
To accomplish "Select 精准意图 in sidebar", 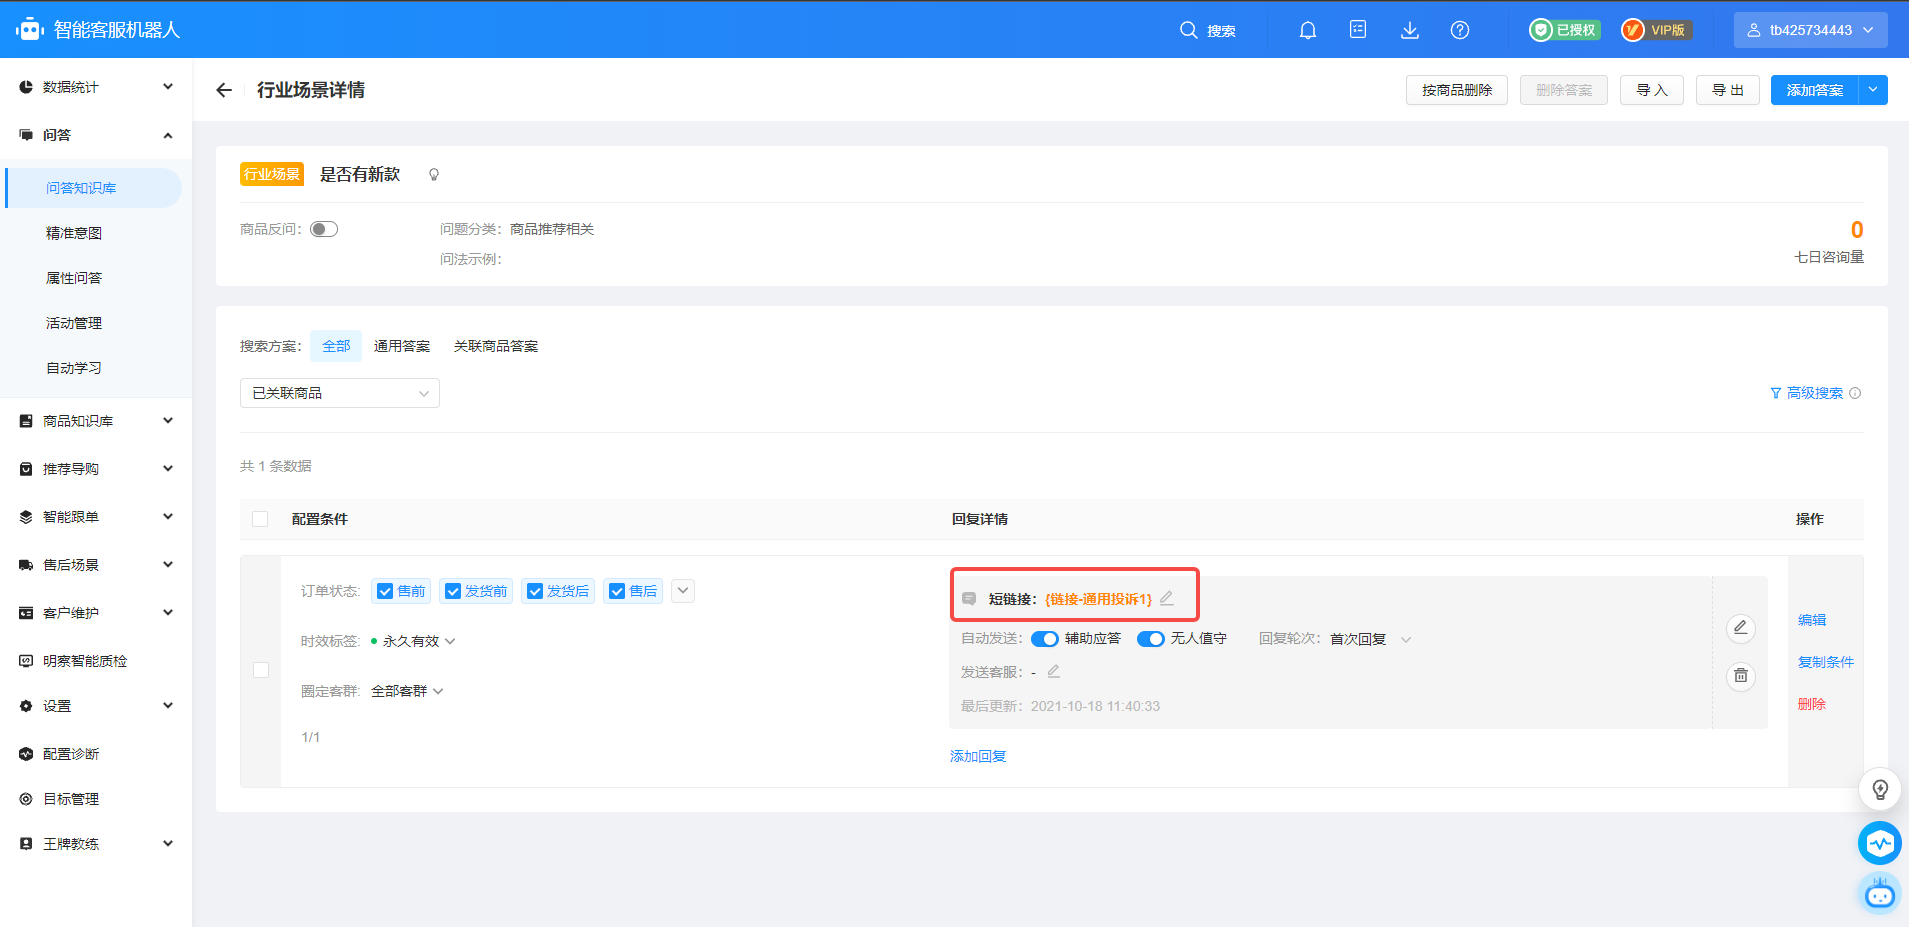I will tap(74, 233).
